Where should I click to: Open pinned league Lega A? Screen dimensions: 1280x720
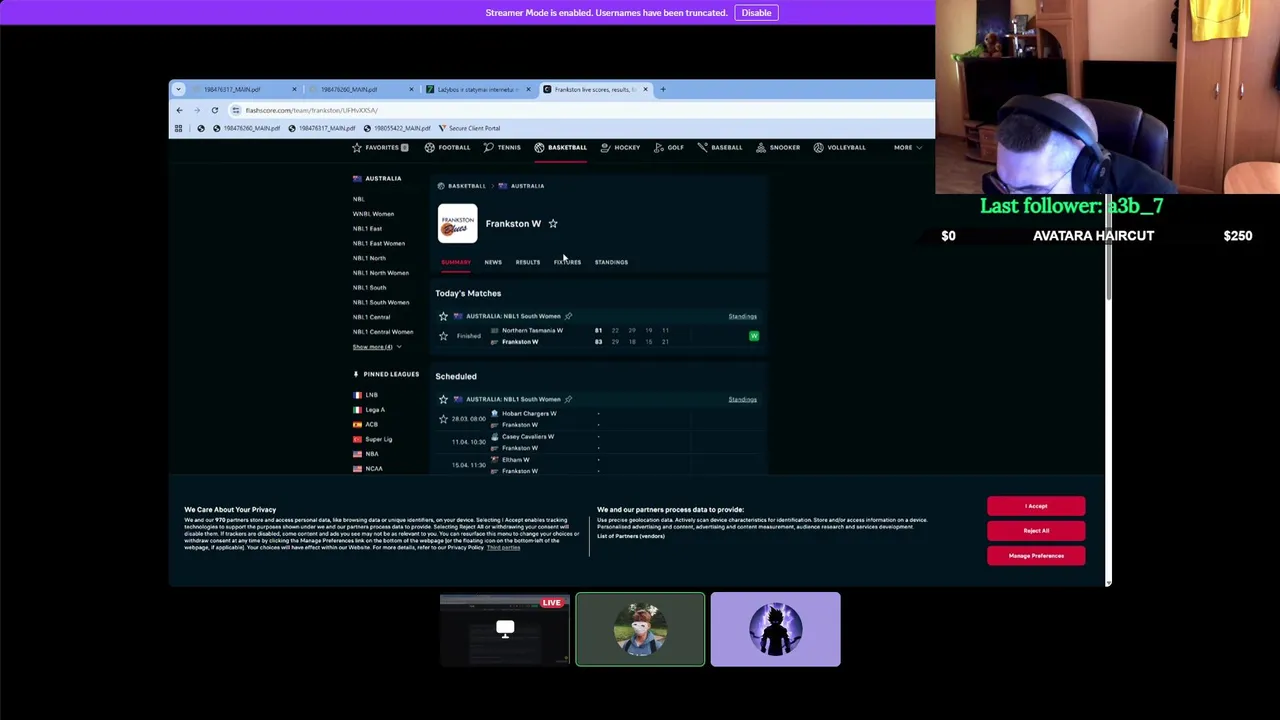click(375, 410)
